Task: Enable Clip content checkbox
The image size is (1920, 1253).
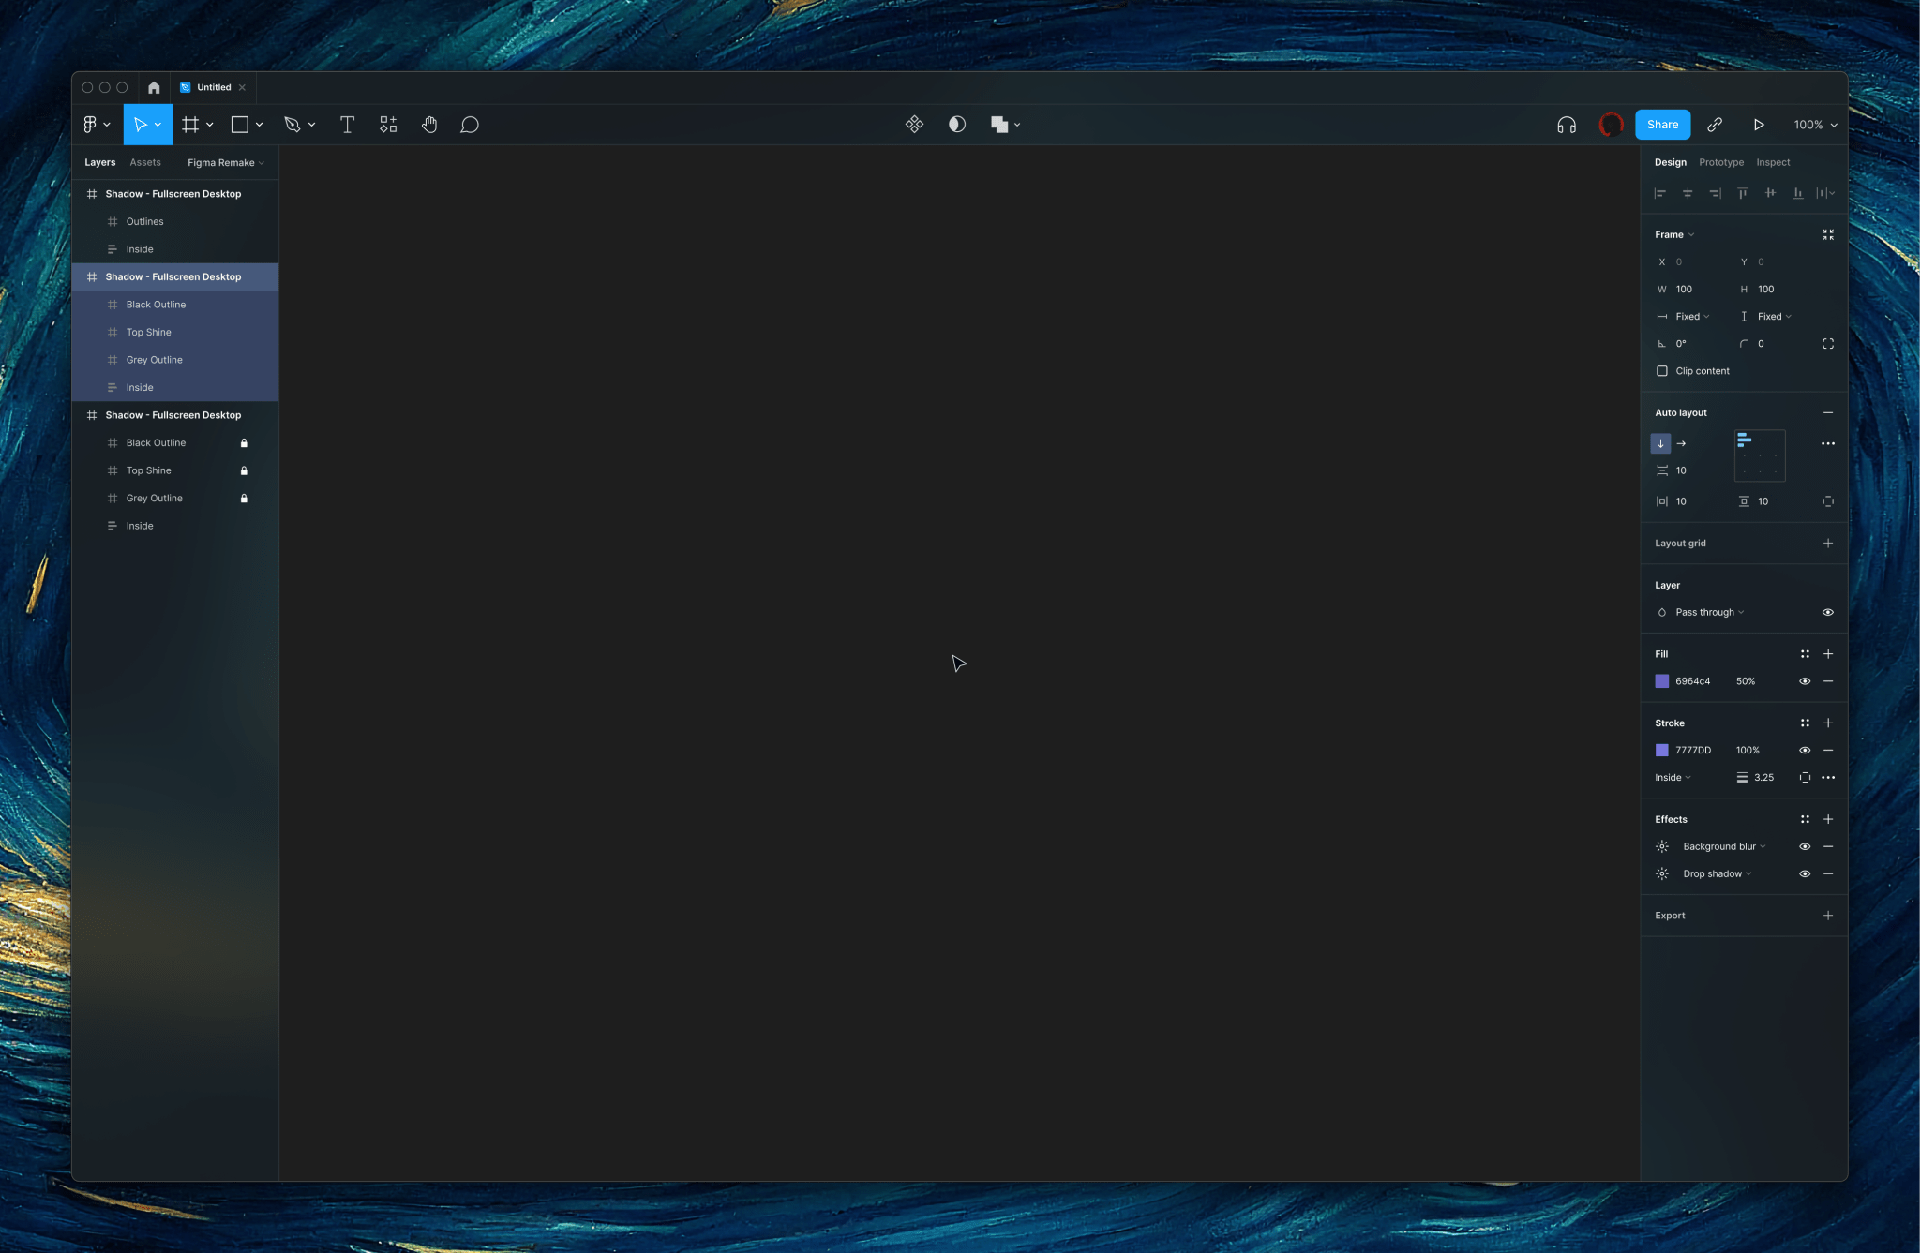Action: [1662, 371]
